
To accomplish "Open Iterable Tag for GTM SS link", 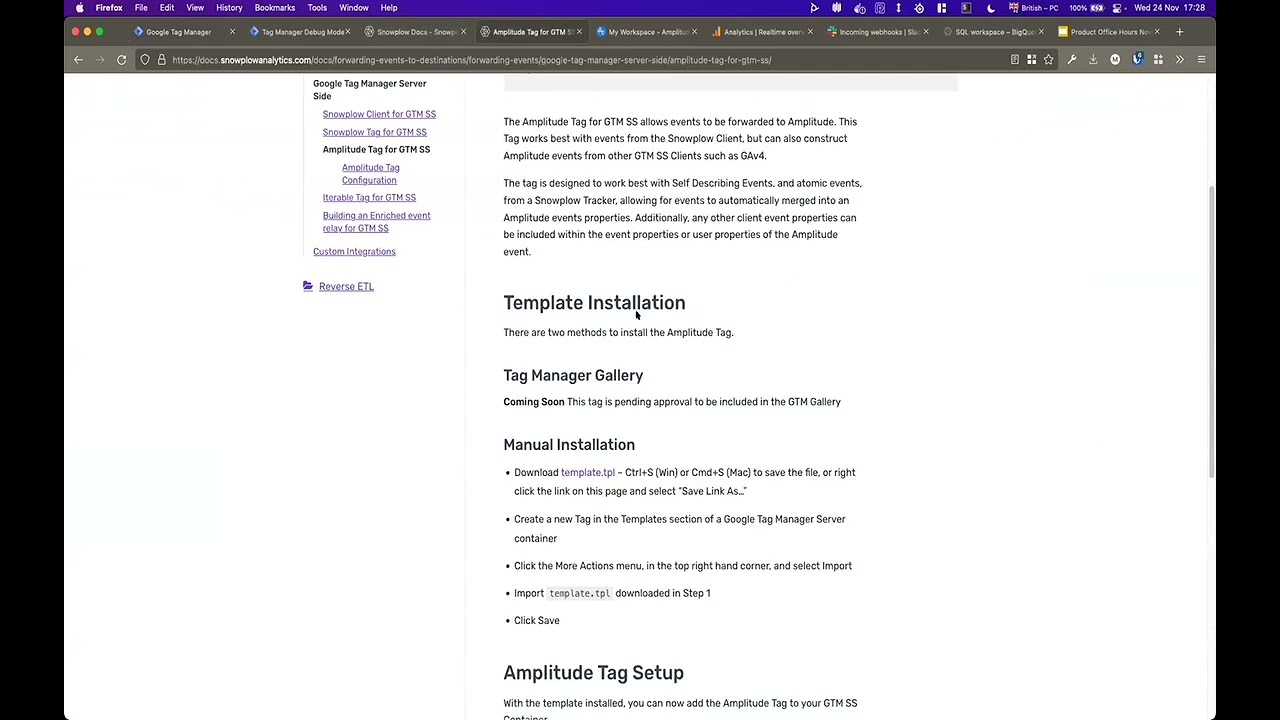I will click(369, 197).
